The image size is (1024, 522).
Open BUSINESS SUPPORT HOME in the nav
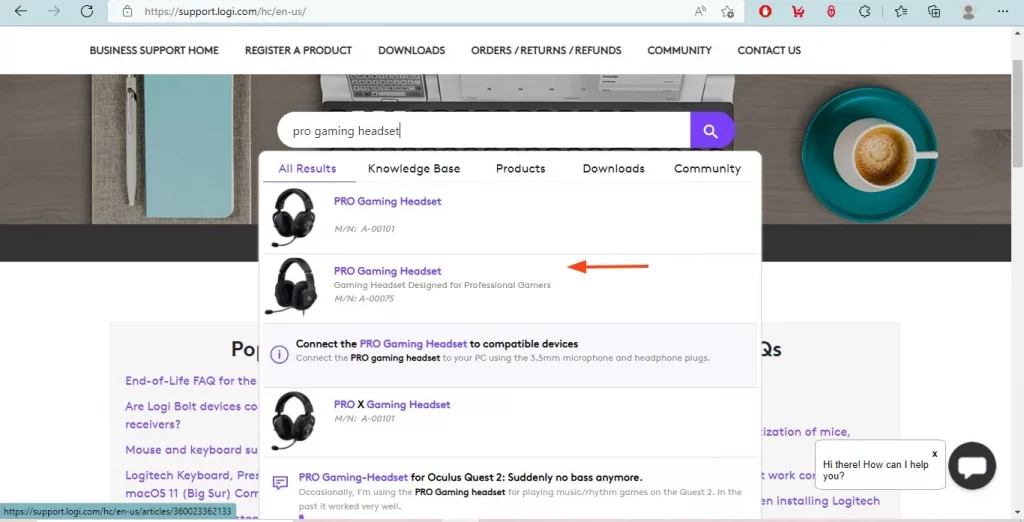pos(154,50)
